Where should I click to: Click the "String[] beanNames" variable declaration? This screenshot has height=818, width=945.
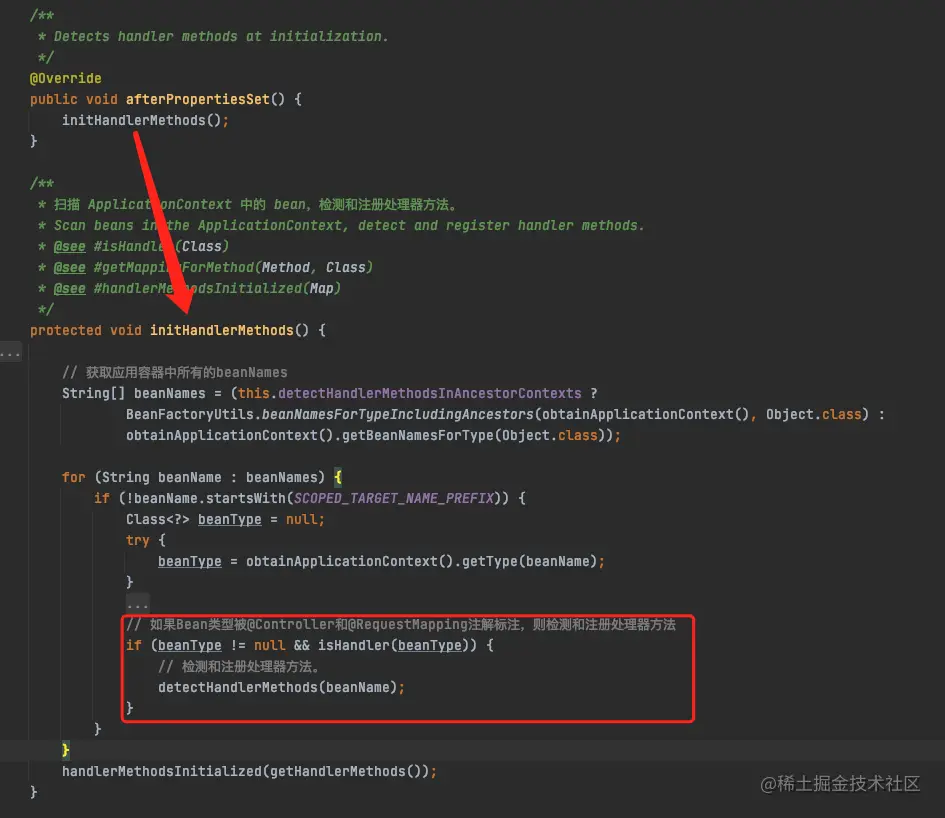134,393
